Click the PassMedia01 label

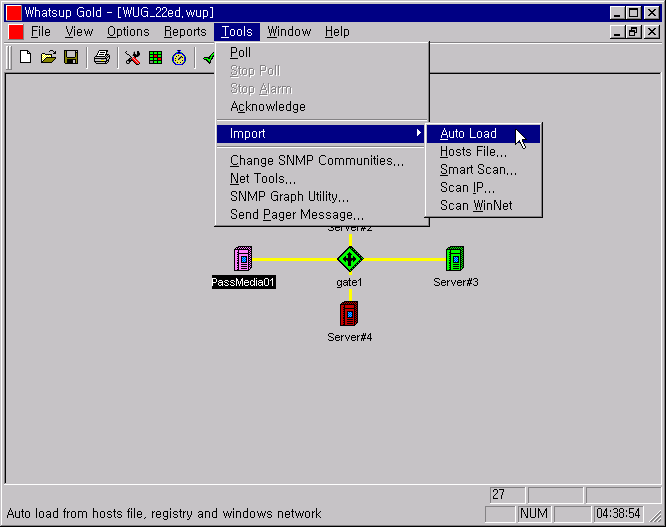coord(243,282)
